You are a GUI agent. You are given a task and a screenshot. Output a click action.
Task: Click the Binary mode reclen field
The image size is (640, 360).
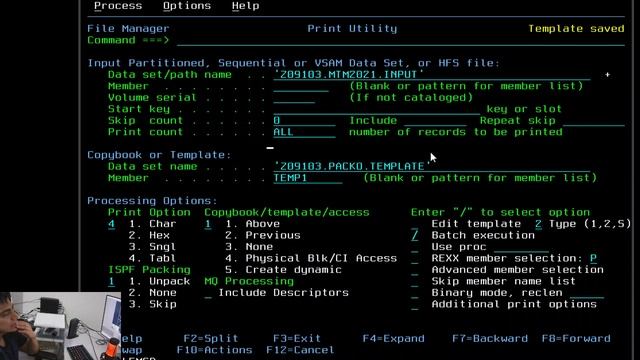coord(587,293)
